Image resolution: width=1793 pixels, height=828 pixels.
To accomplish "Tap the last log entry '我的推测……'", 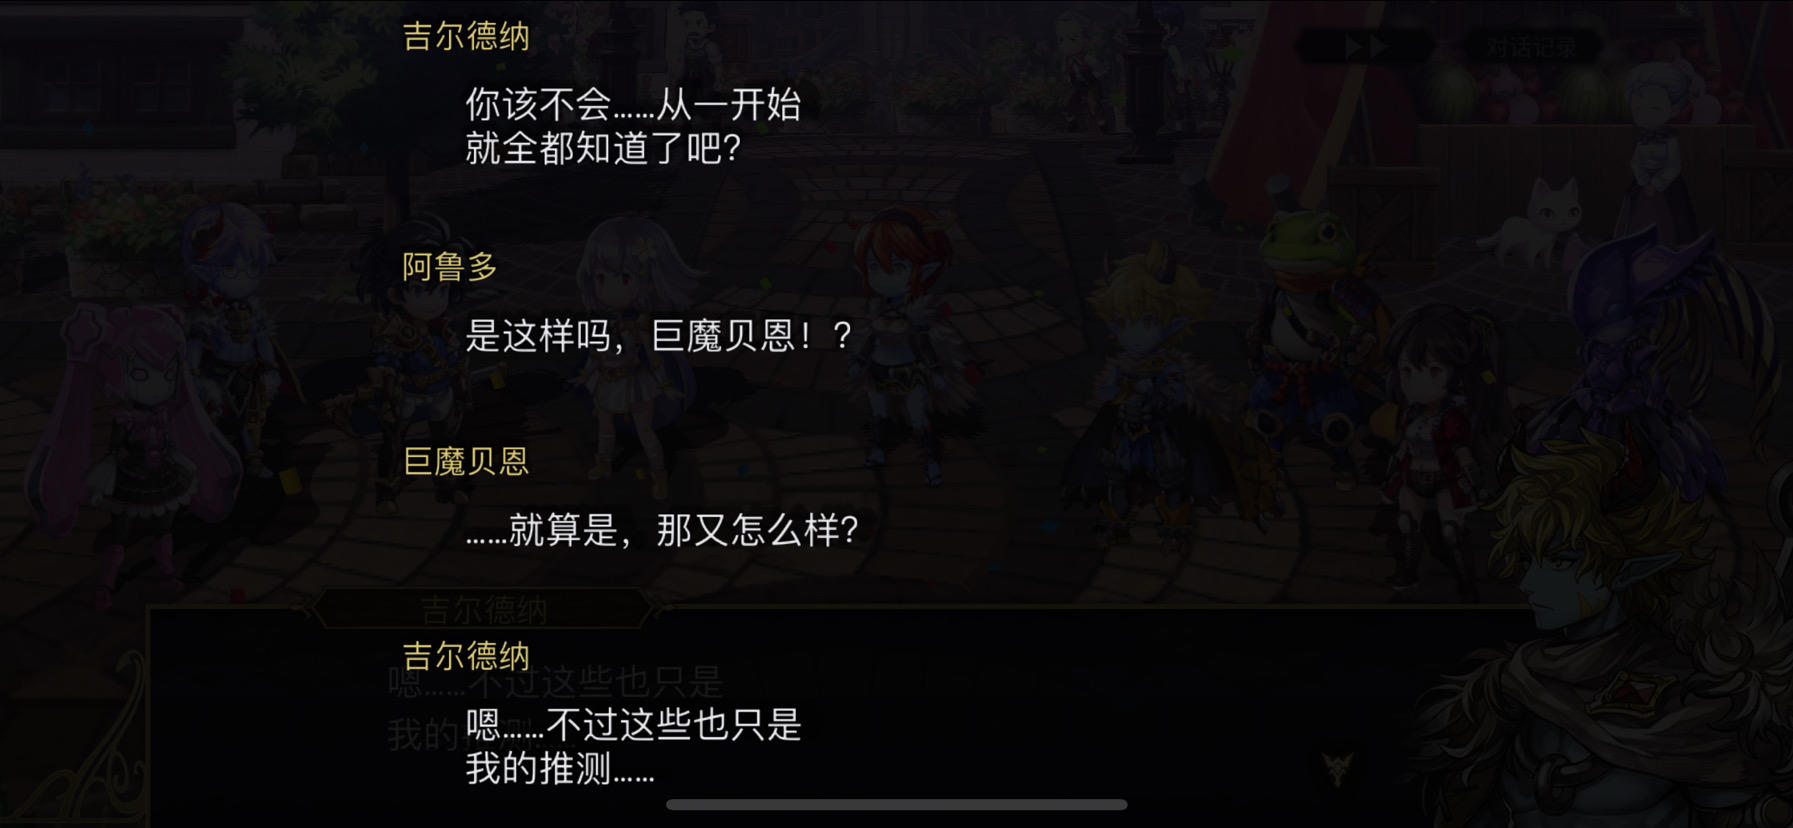I will pos(560,769).
